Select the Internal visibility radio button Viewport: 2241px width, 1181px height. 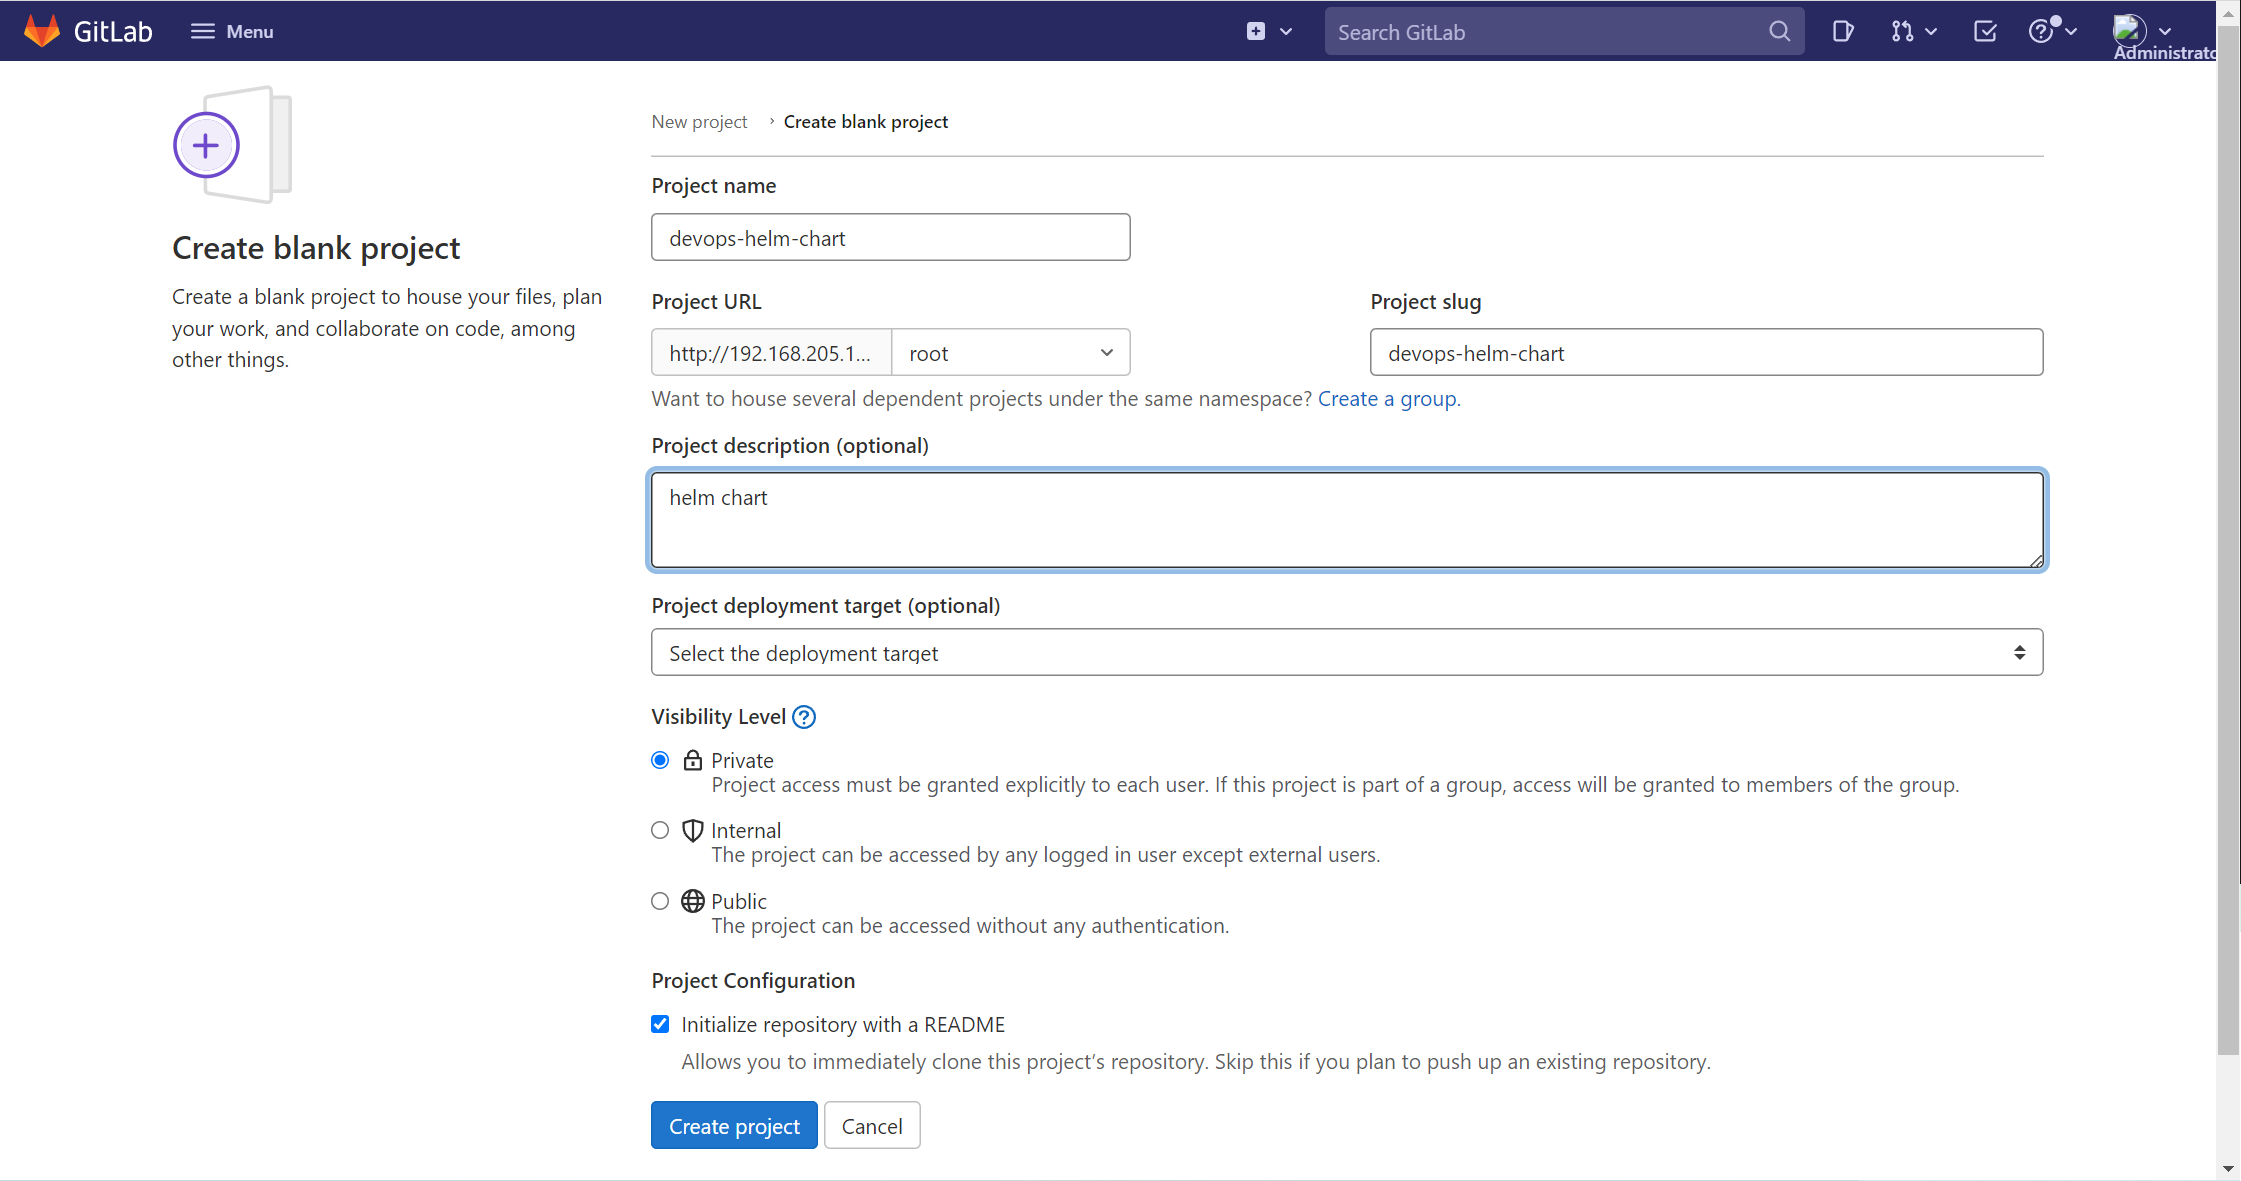[660, 830]
